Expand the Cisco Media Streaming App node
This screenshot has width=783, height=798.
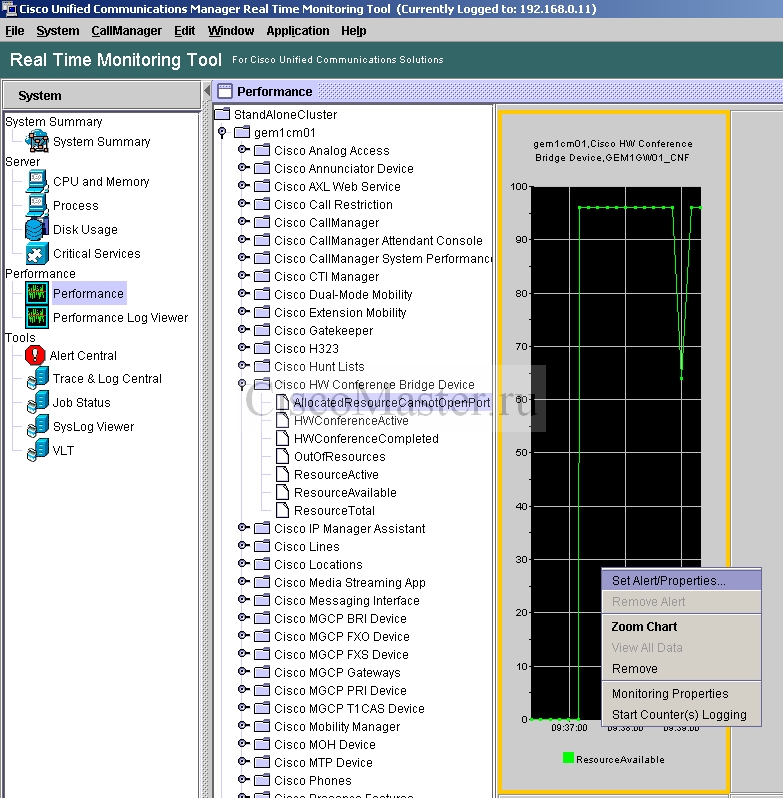point(244,581)
